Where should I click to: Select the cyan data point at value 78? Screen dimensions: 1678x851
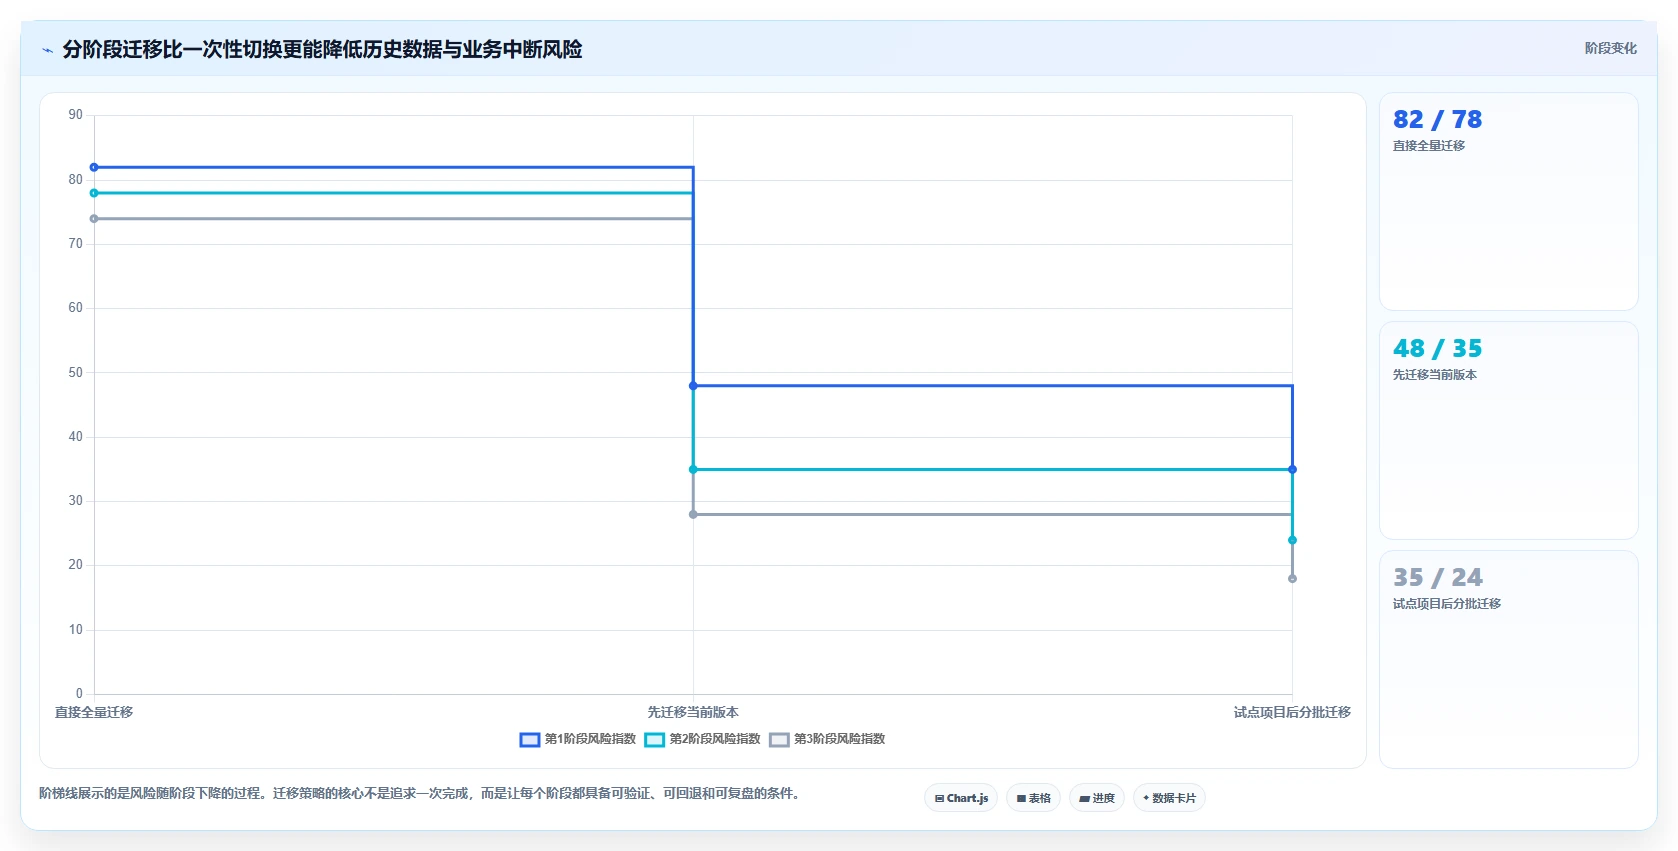point(94,193)
